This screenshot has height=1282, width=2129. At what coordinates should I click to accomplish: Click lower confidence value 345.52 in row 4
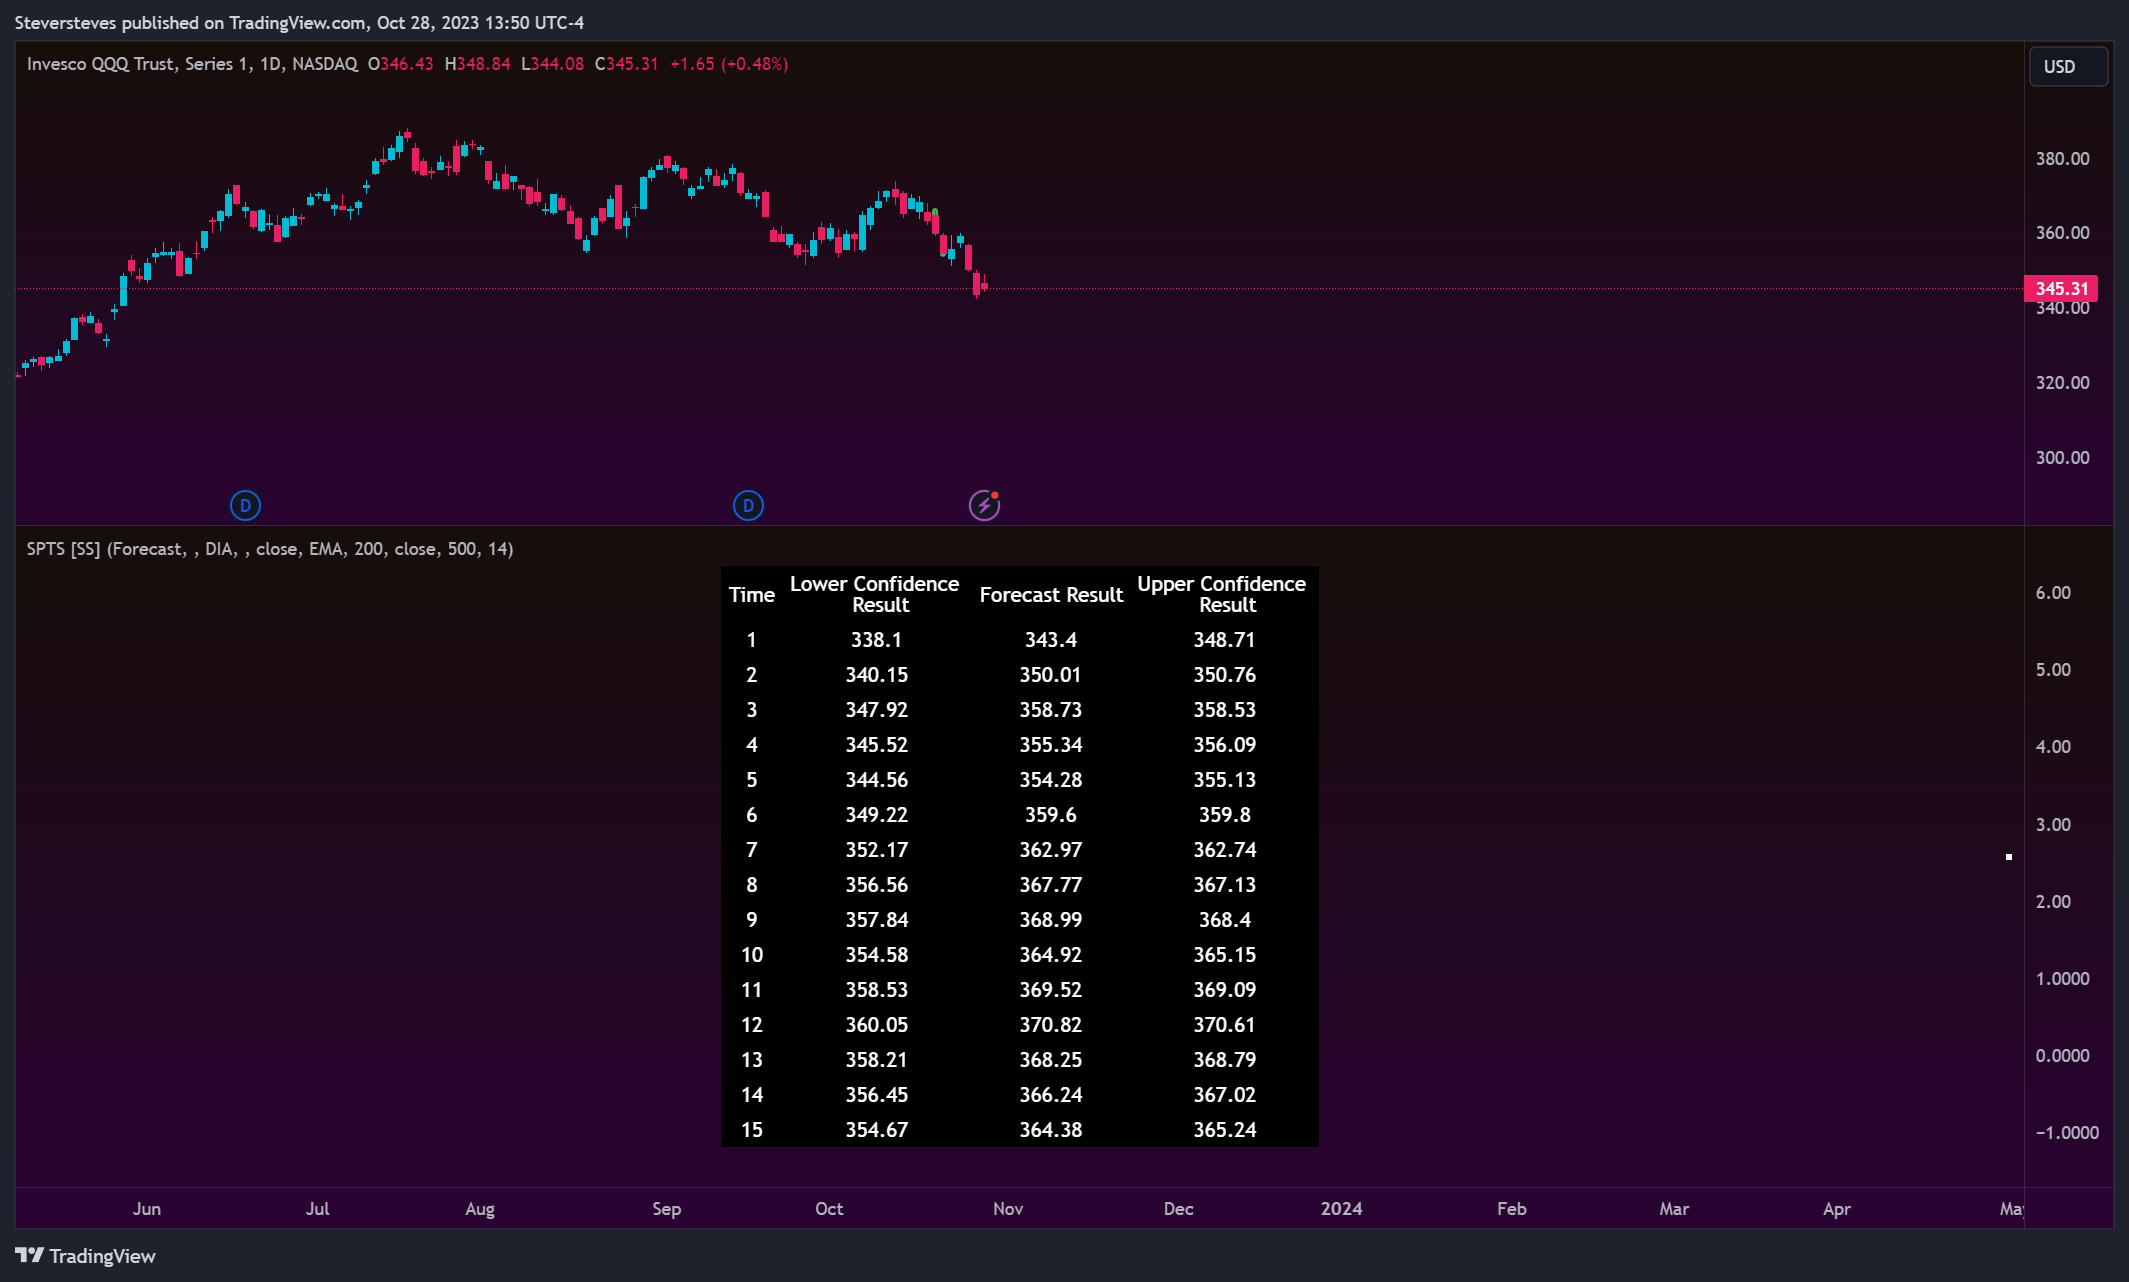pos(877,745)
